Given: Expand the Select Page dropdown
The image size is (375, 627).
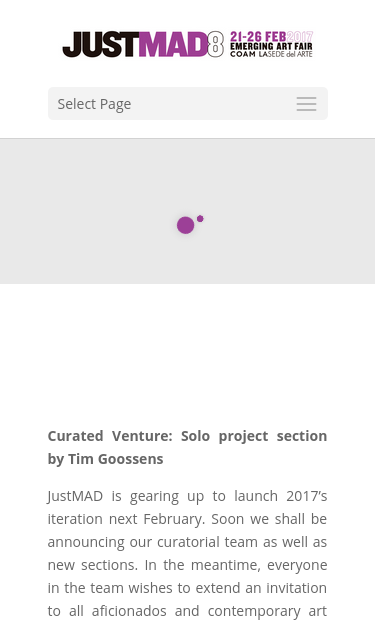Looking at the screenshot, I should click(188, 104).
